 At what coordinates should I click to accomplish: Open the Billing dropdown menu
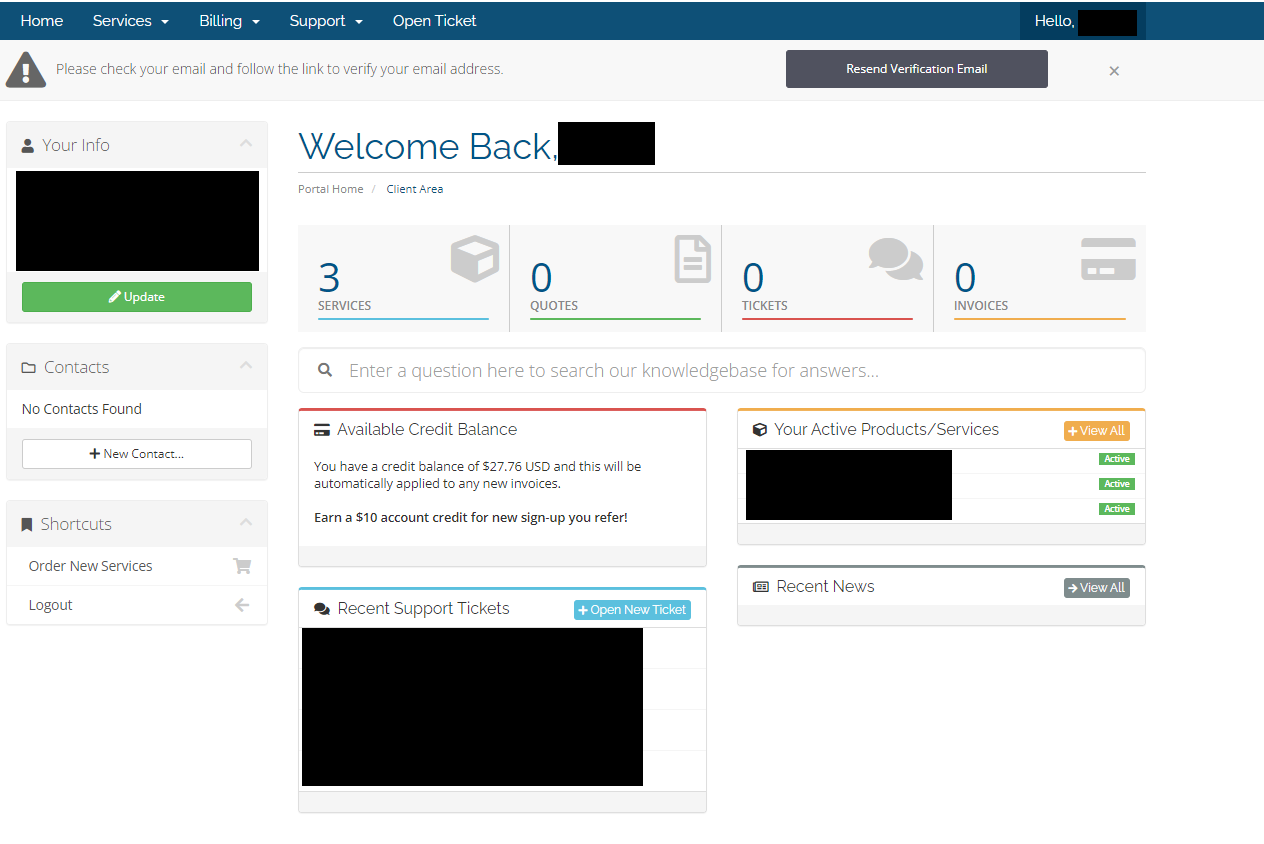(229, 21)
